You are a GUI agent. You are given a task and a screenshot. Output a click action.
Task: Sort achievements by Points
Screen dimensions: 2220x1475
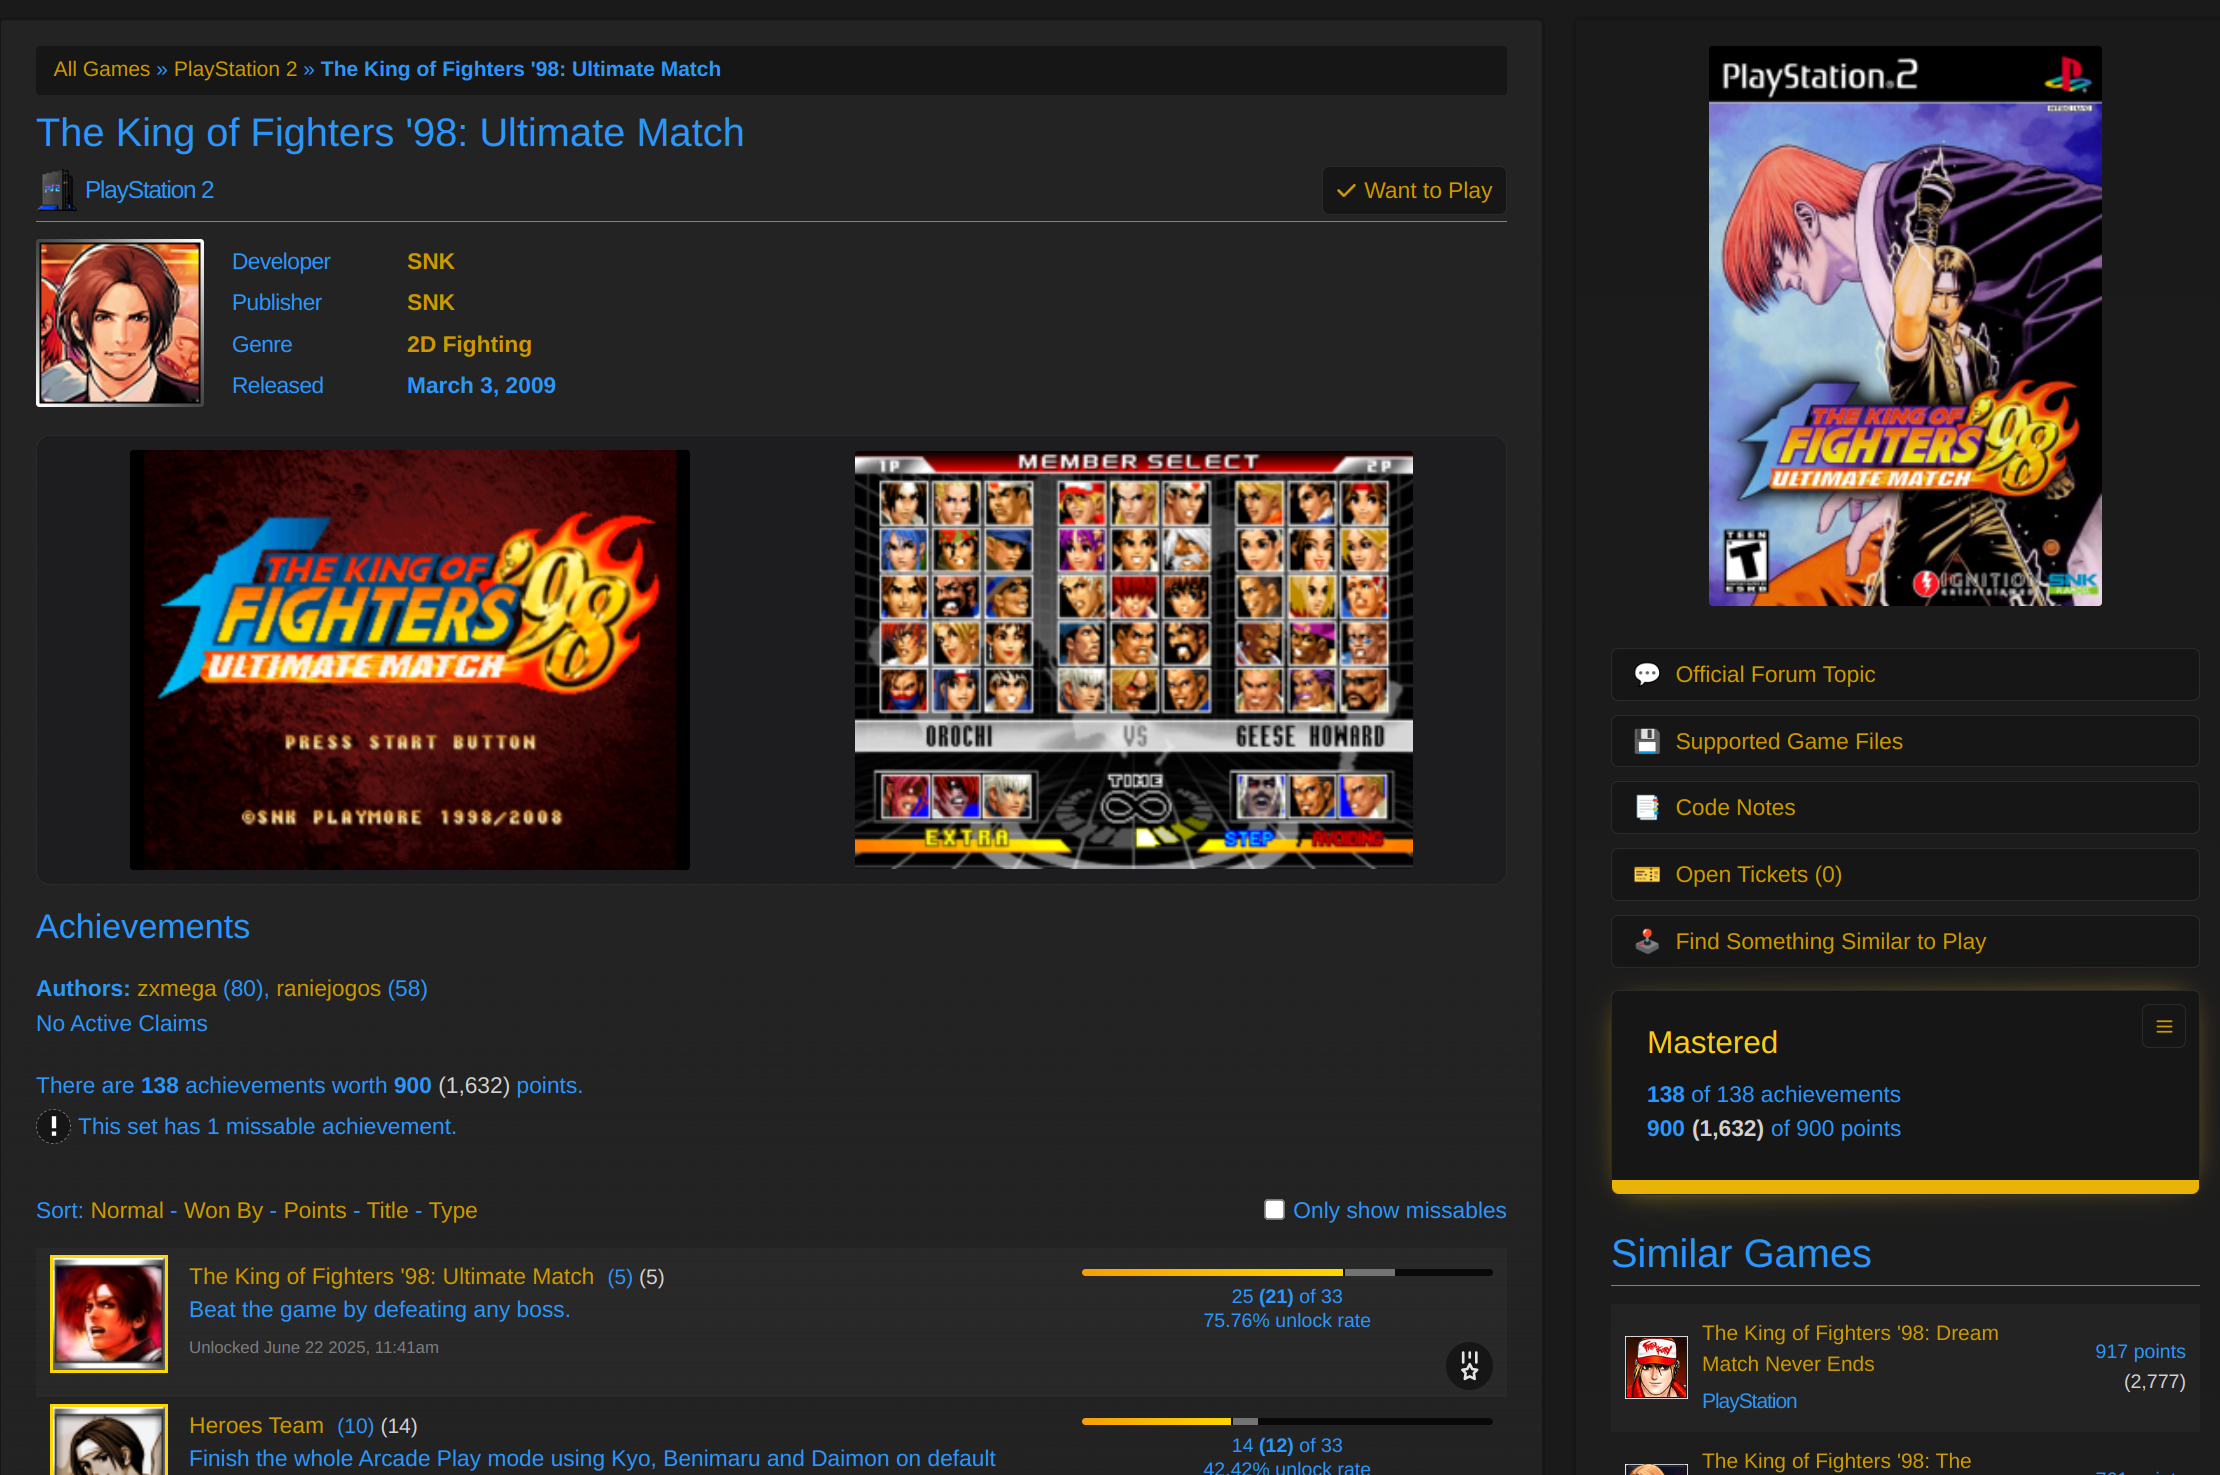(x=315, y=1210)
